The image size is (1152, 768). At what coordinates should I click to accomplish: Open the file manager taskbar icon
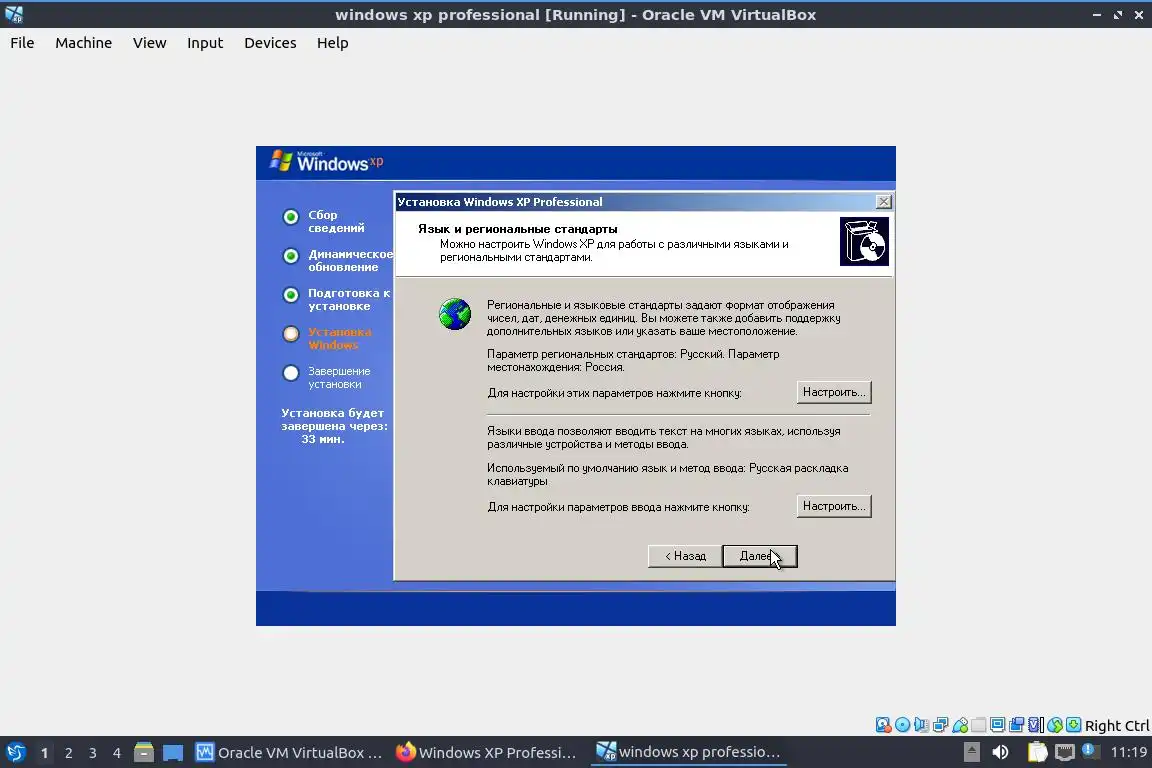(144, 753)
